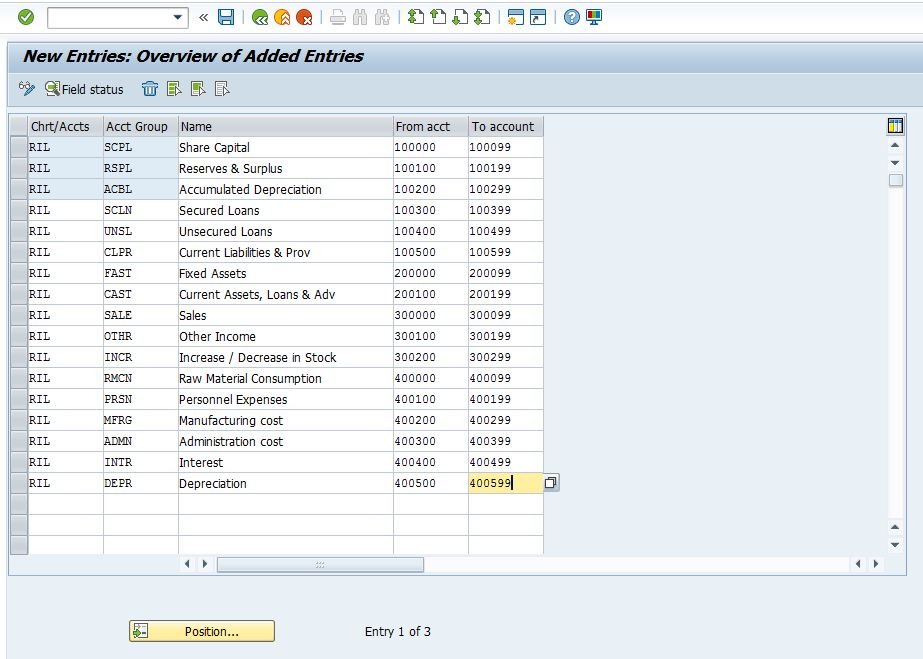
Task: Click the Position... button
Action: point(202,631)
